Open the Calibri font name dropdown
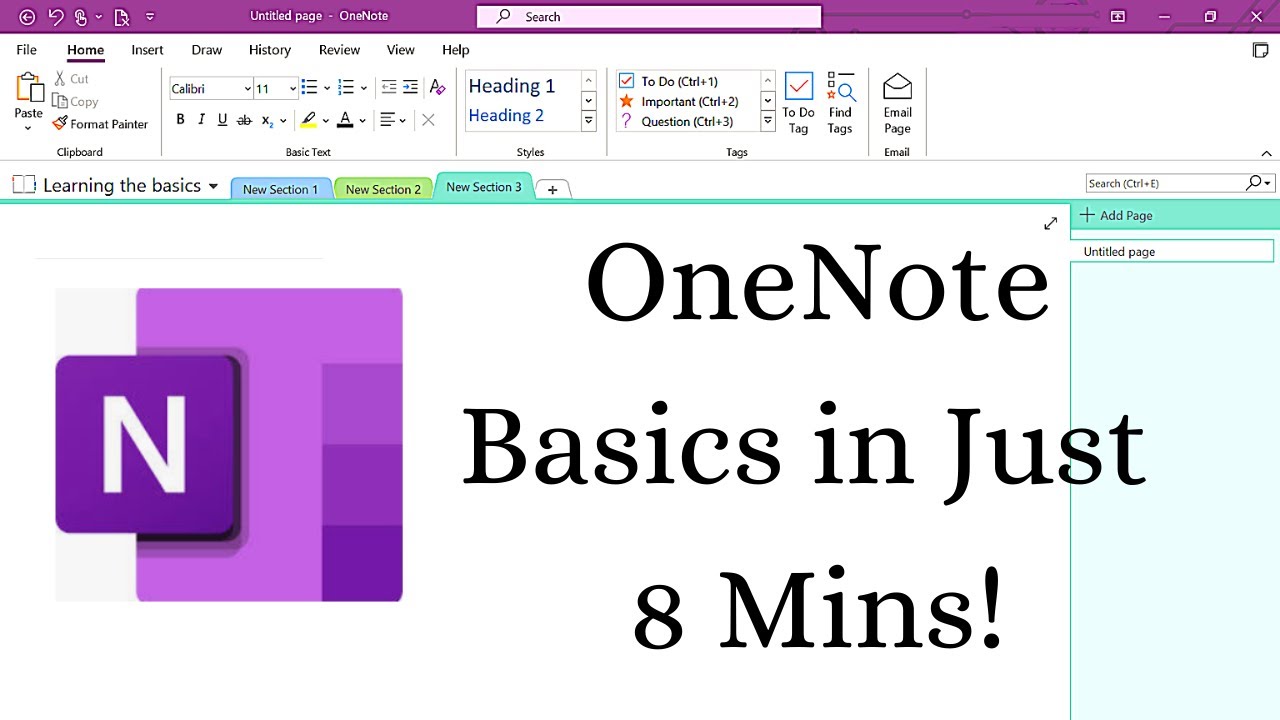 247,89
